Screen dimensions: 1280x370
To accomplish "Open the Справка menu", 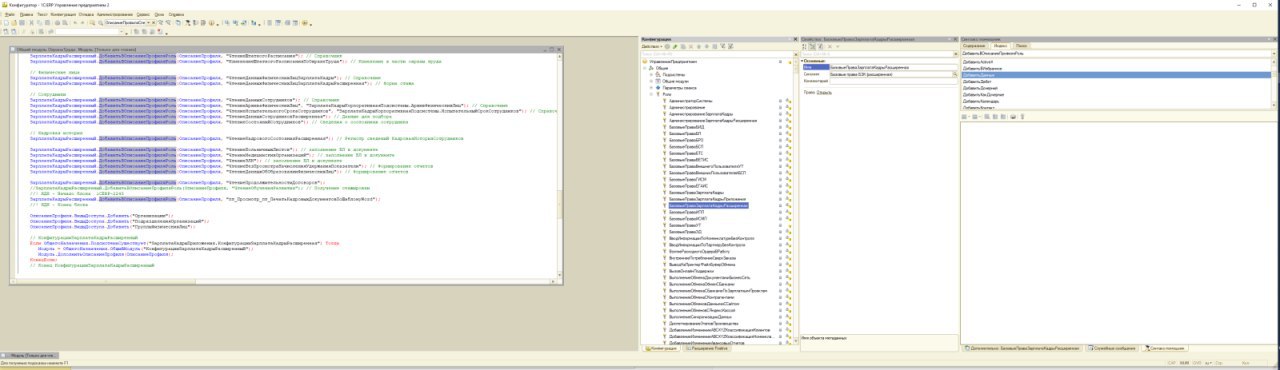I will (x=176, y=15).
